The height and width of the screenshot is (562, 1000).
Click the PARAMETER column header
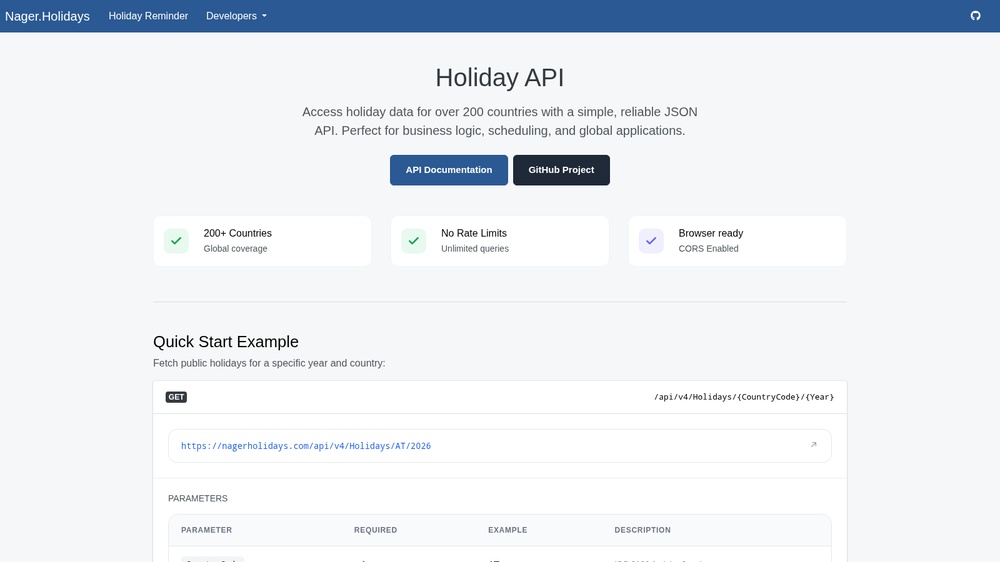pyautogui.click(x=207, y=530)
